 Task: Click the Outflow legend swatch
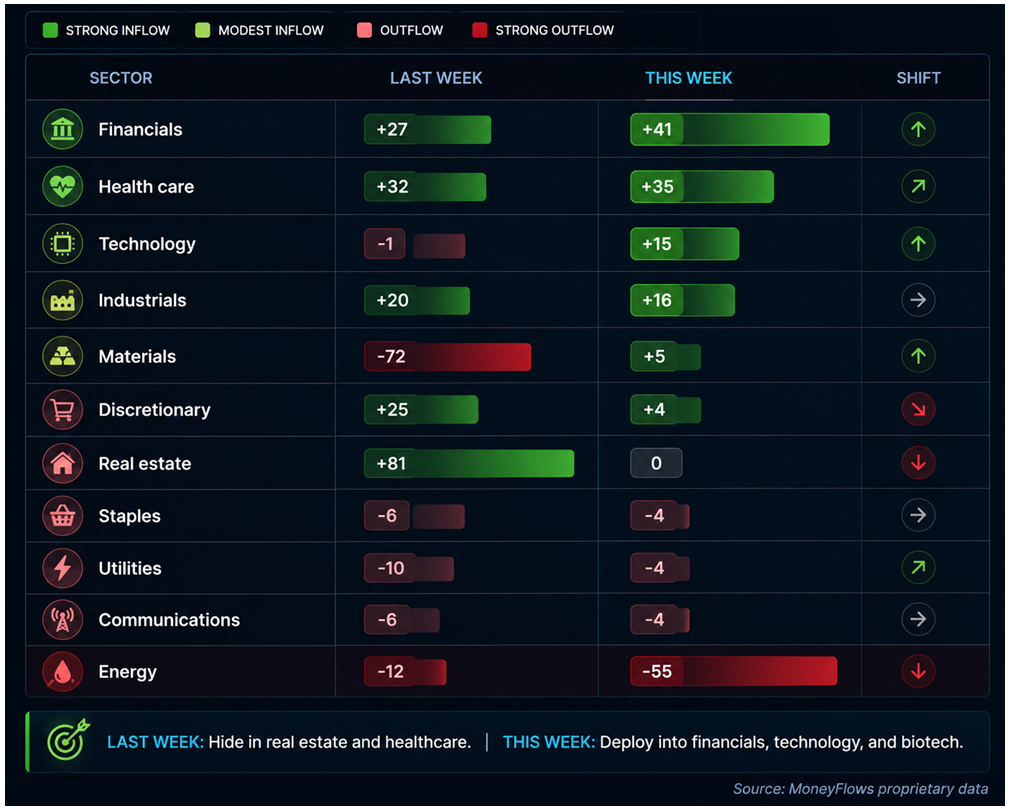[x=364, y=30]
